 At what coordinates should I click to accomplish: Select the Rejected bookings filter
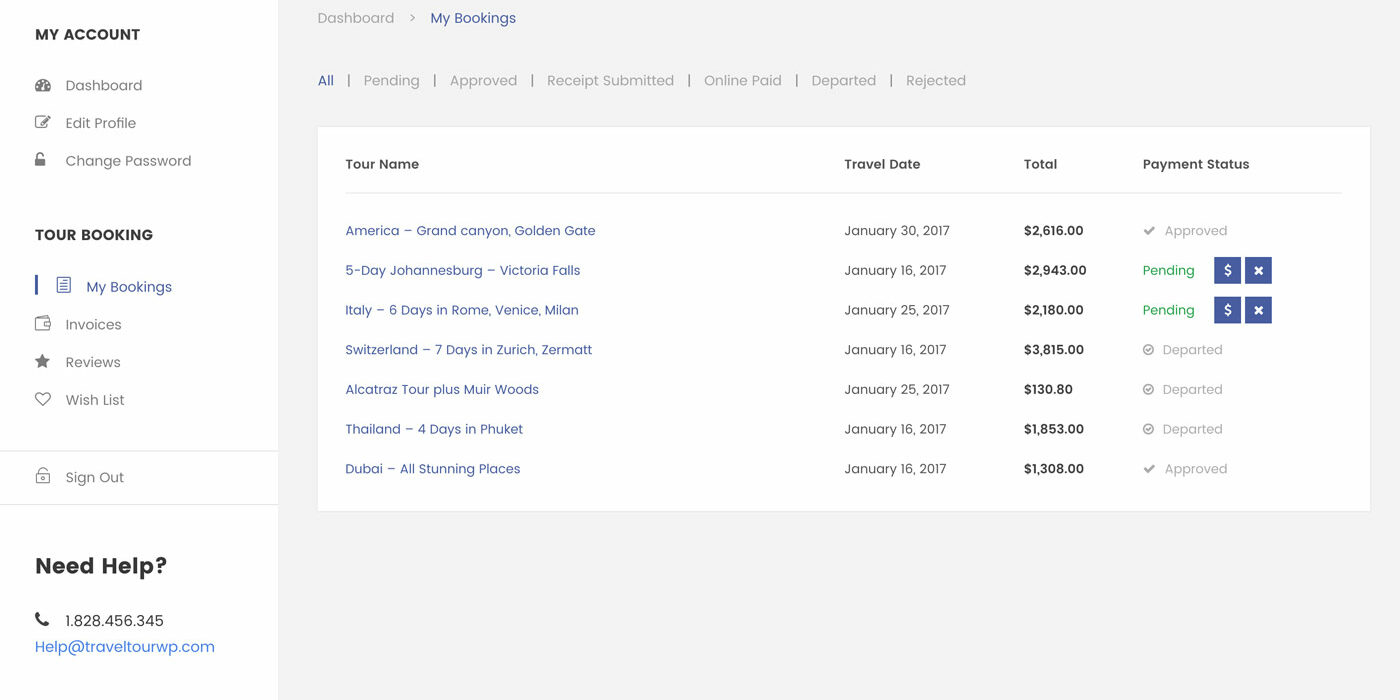[935, 81]
